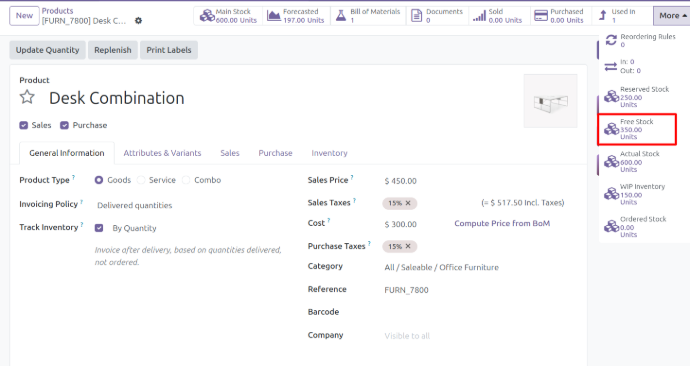Image resolution: width=690 pixels, height=366 pixels.
Task: Select the Service product type
Action: (141, 180)
